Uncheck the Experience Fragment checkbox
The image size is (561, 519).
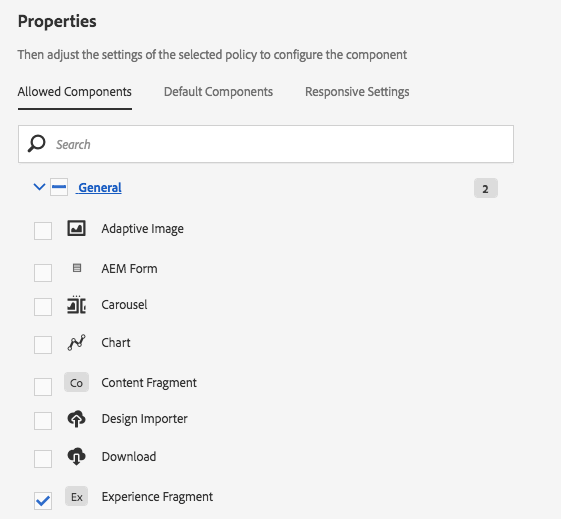pos(43,500)
